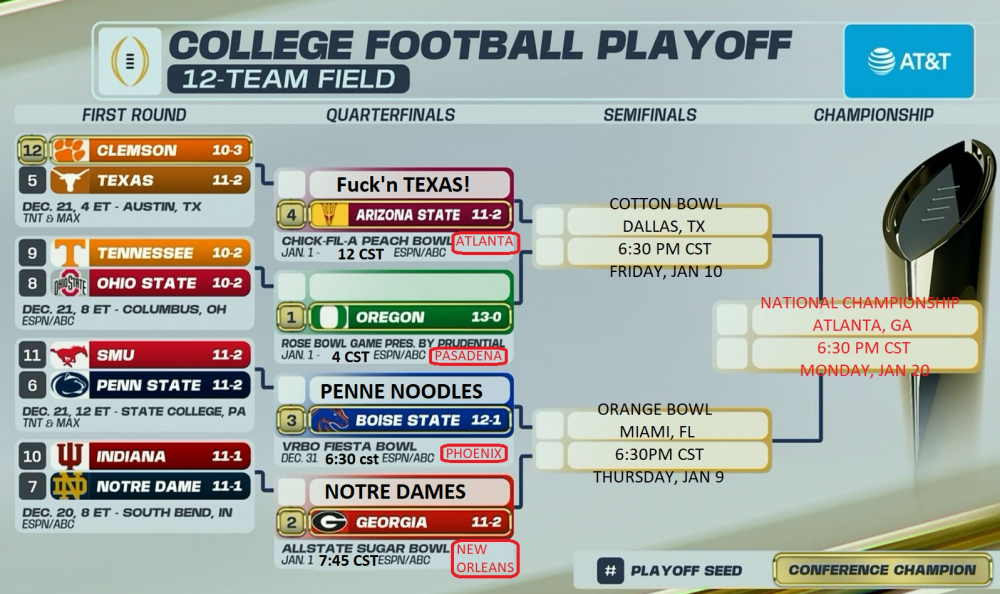Image resolution: width=1000 pixels, height=594 pixels.
Task: Click the Notre Dame logo
Action: tap(70, 487)
